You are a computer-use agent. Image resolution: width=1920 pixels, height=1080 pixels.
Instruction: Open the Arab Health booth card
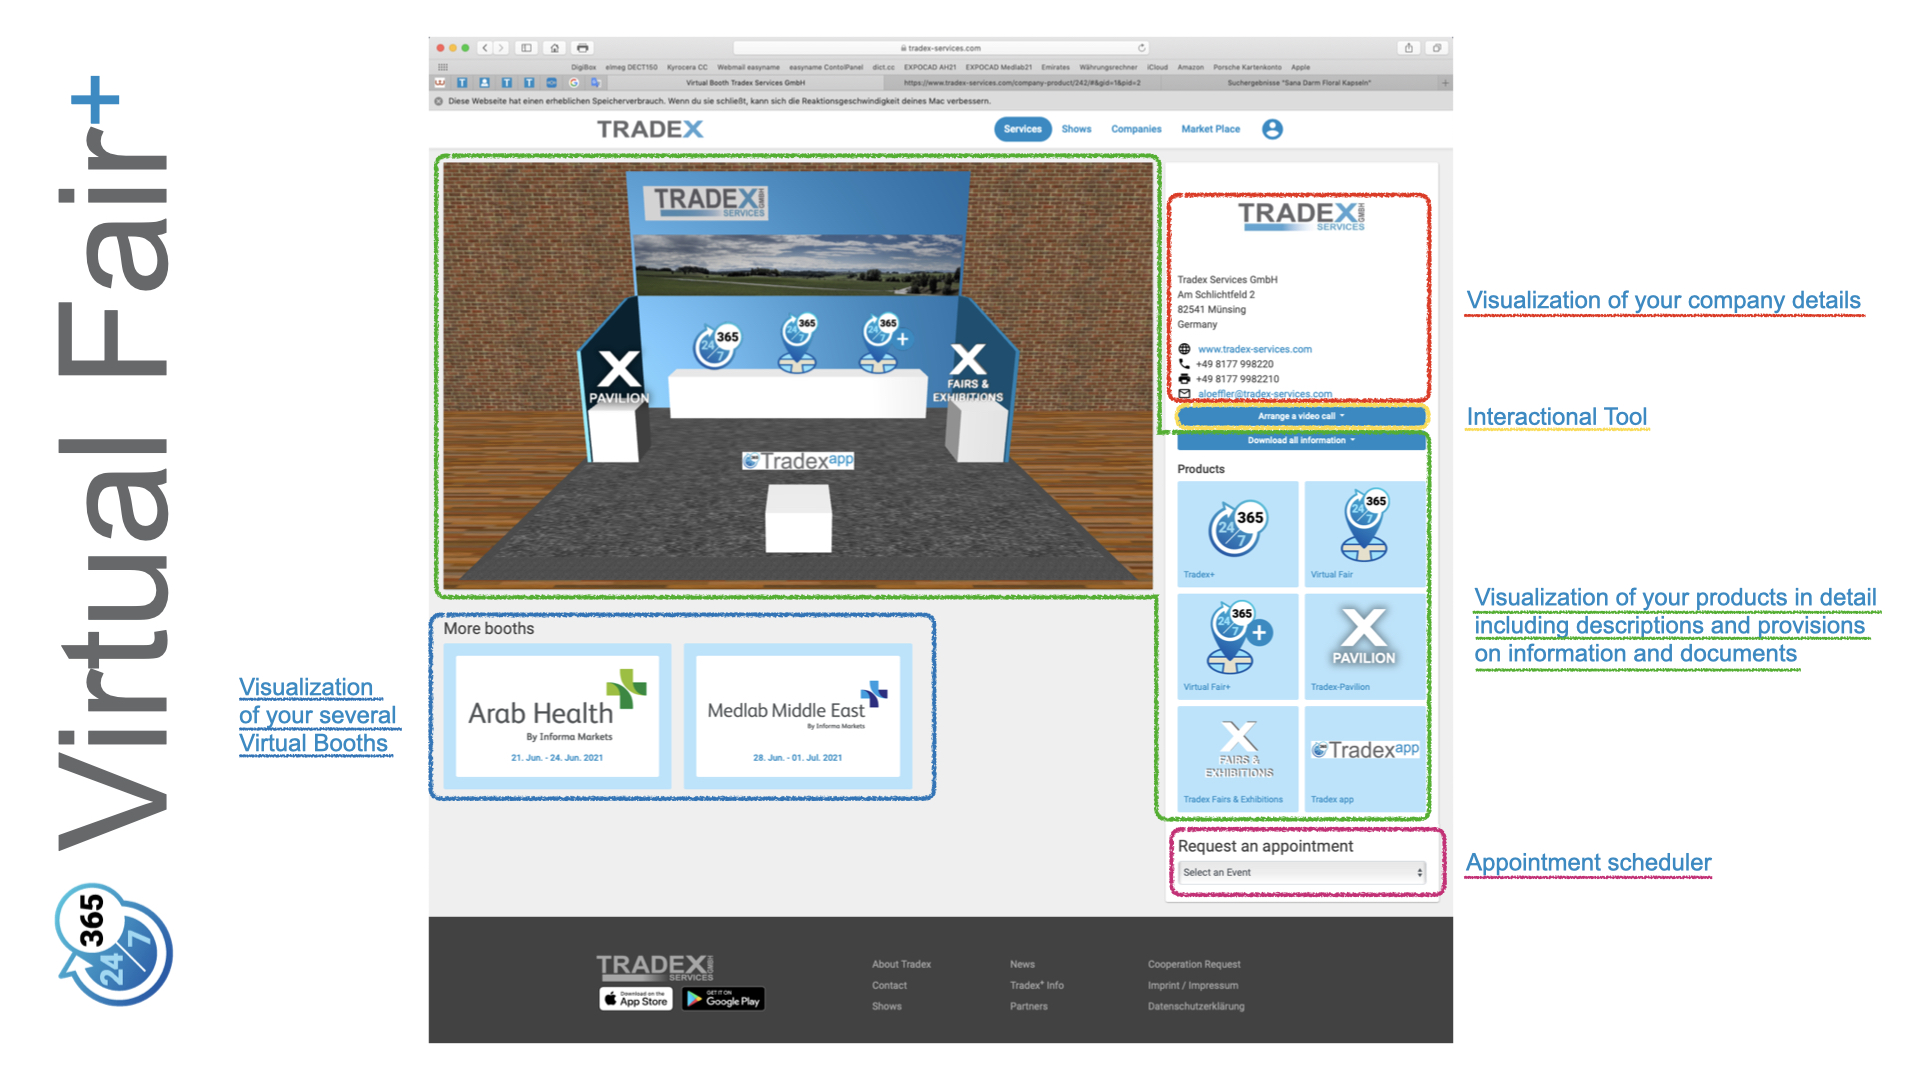[557, 716]
